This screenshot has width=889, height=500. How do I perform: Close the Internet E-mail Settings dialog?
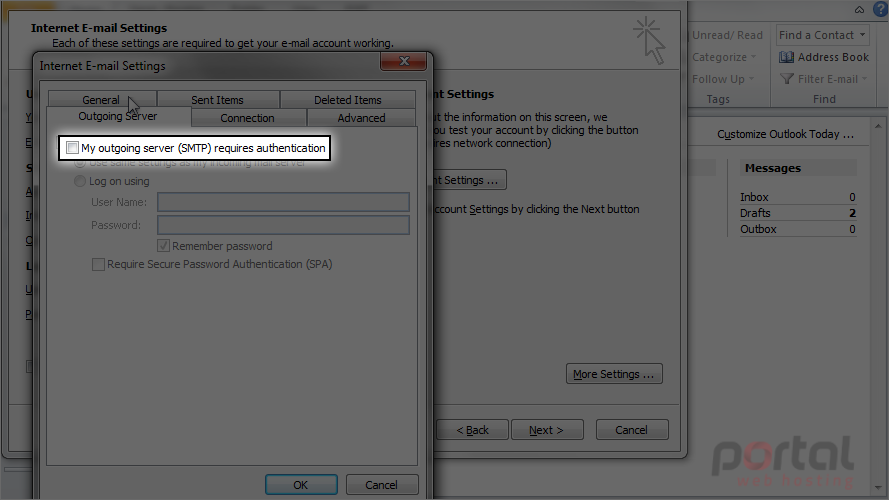[404, 61]
